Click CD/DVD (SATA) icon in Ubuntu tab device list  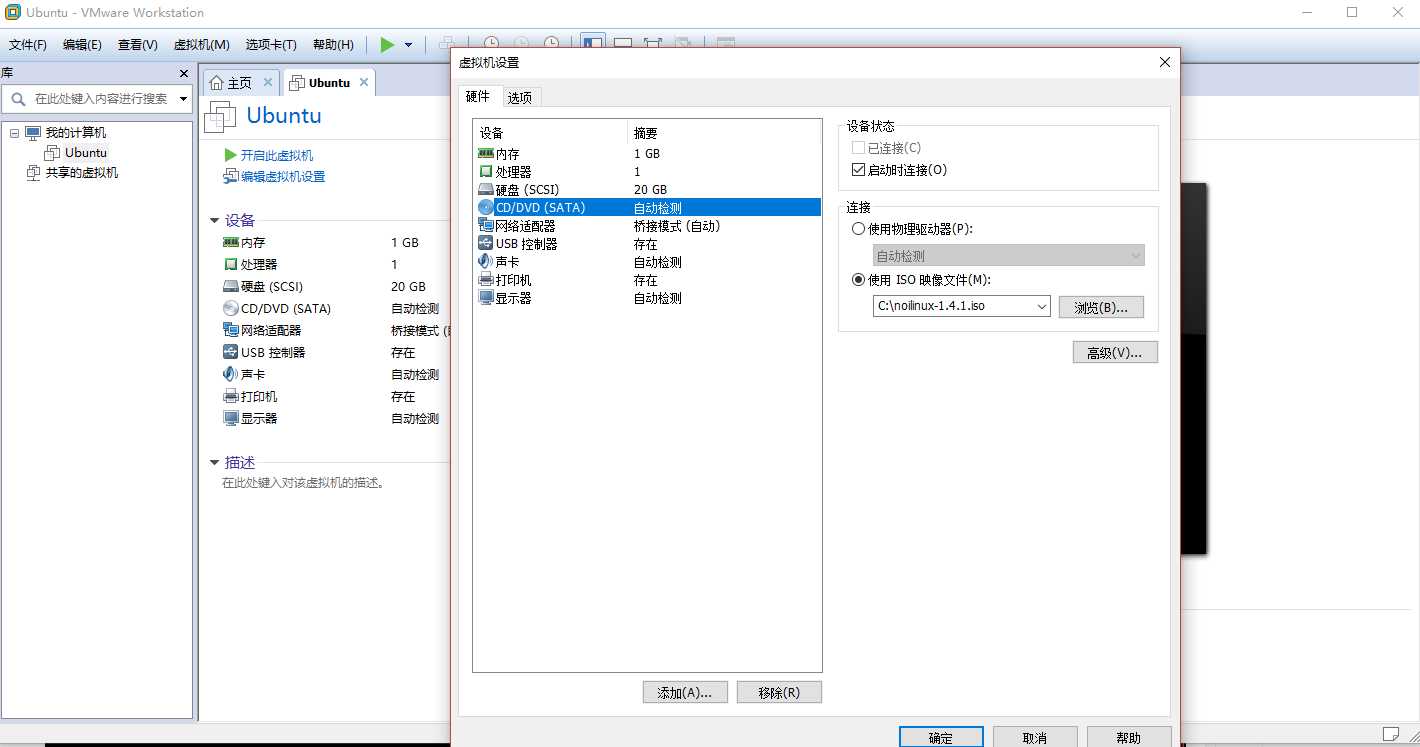click(231, 308)
